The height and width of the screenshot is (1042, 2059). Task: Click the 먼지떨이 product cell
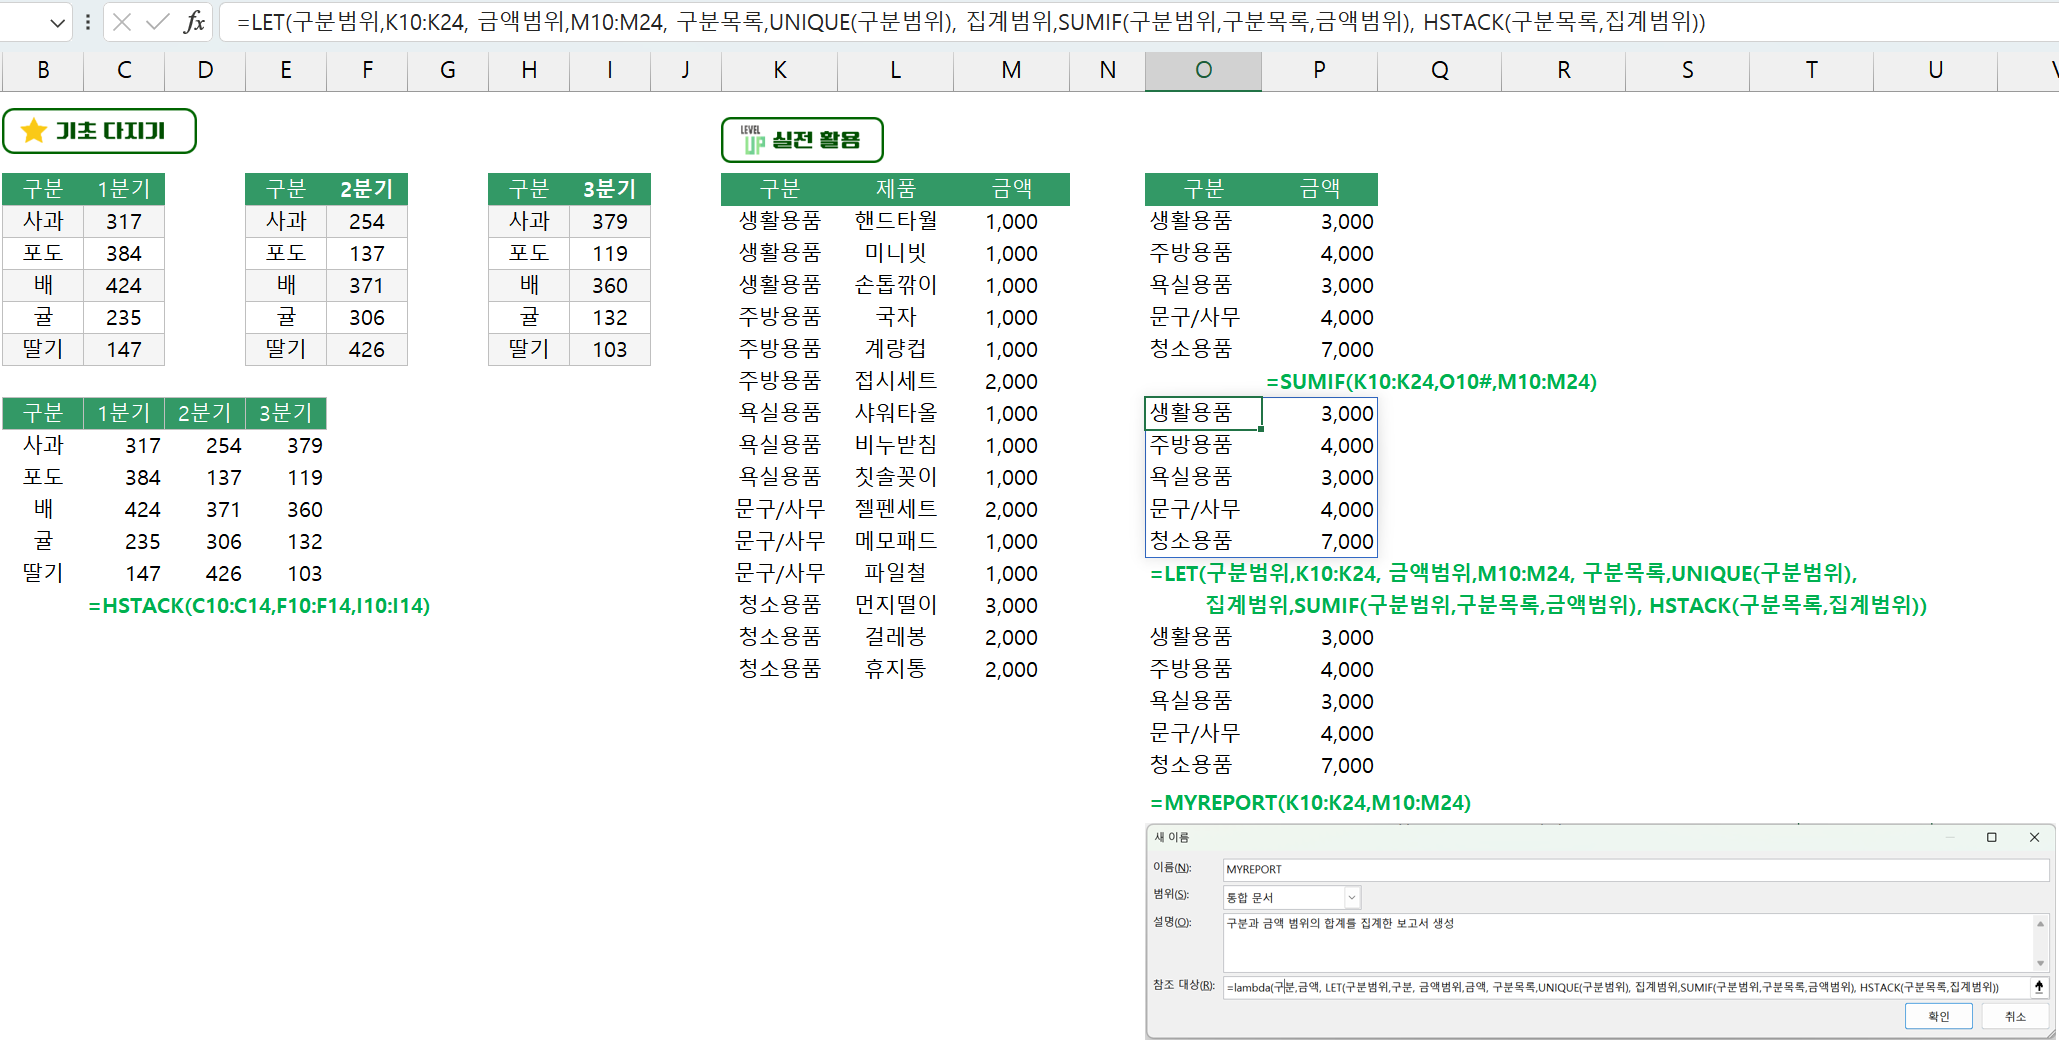(895, 605)
